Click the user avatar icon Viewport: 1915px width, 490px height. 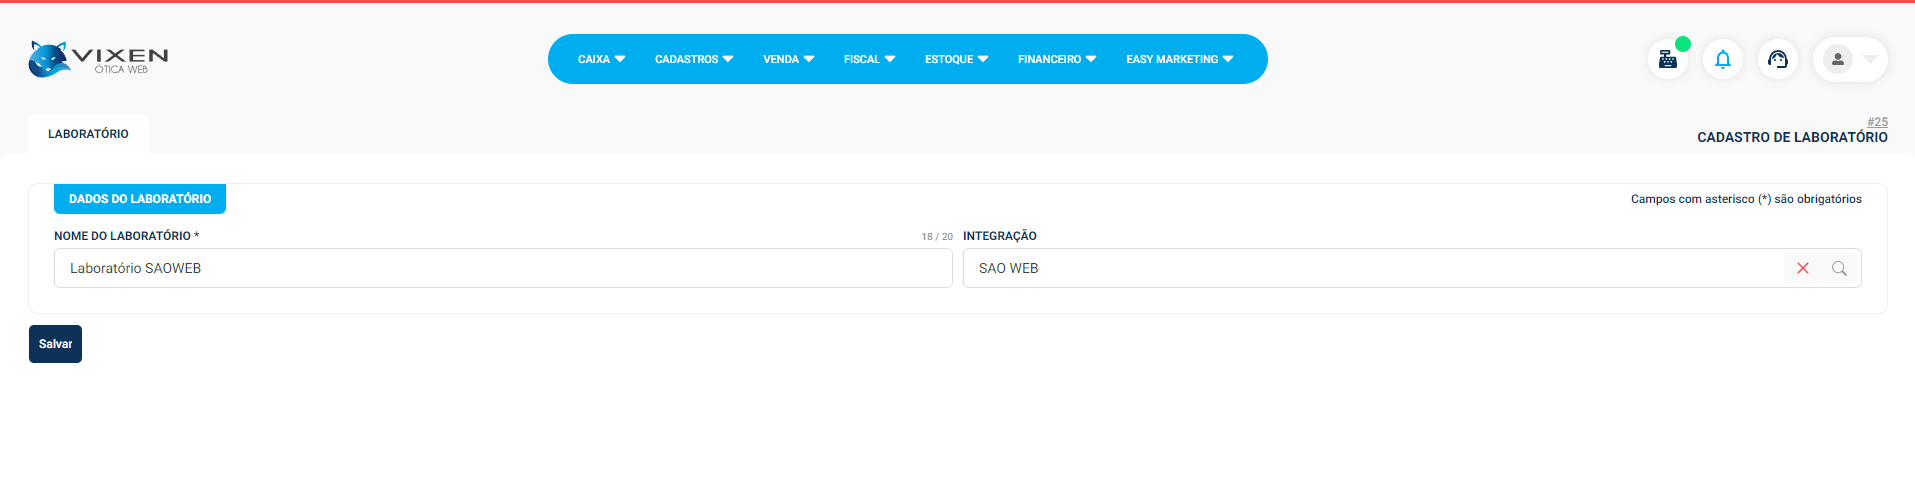[1837, 59]
